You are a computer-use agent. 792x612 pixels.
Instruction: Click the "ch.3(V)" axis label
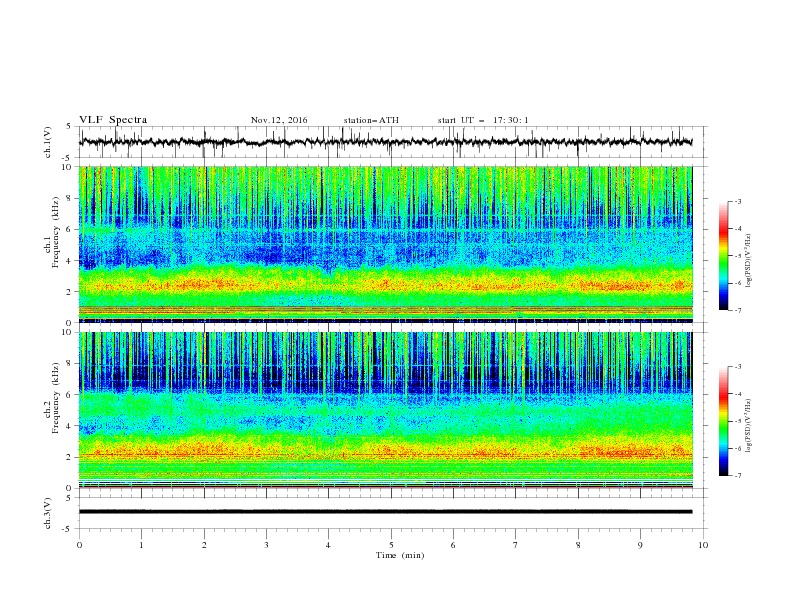click(48, 513)
